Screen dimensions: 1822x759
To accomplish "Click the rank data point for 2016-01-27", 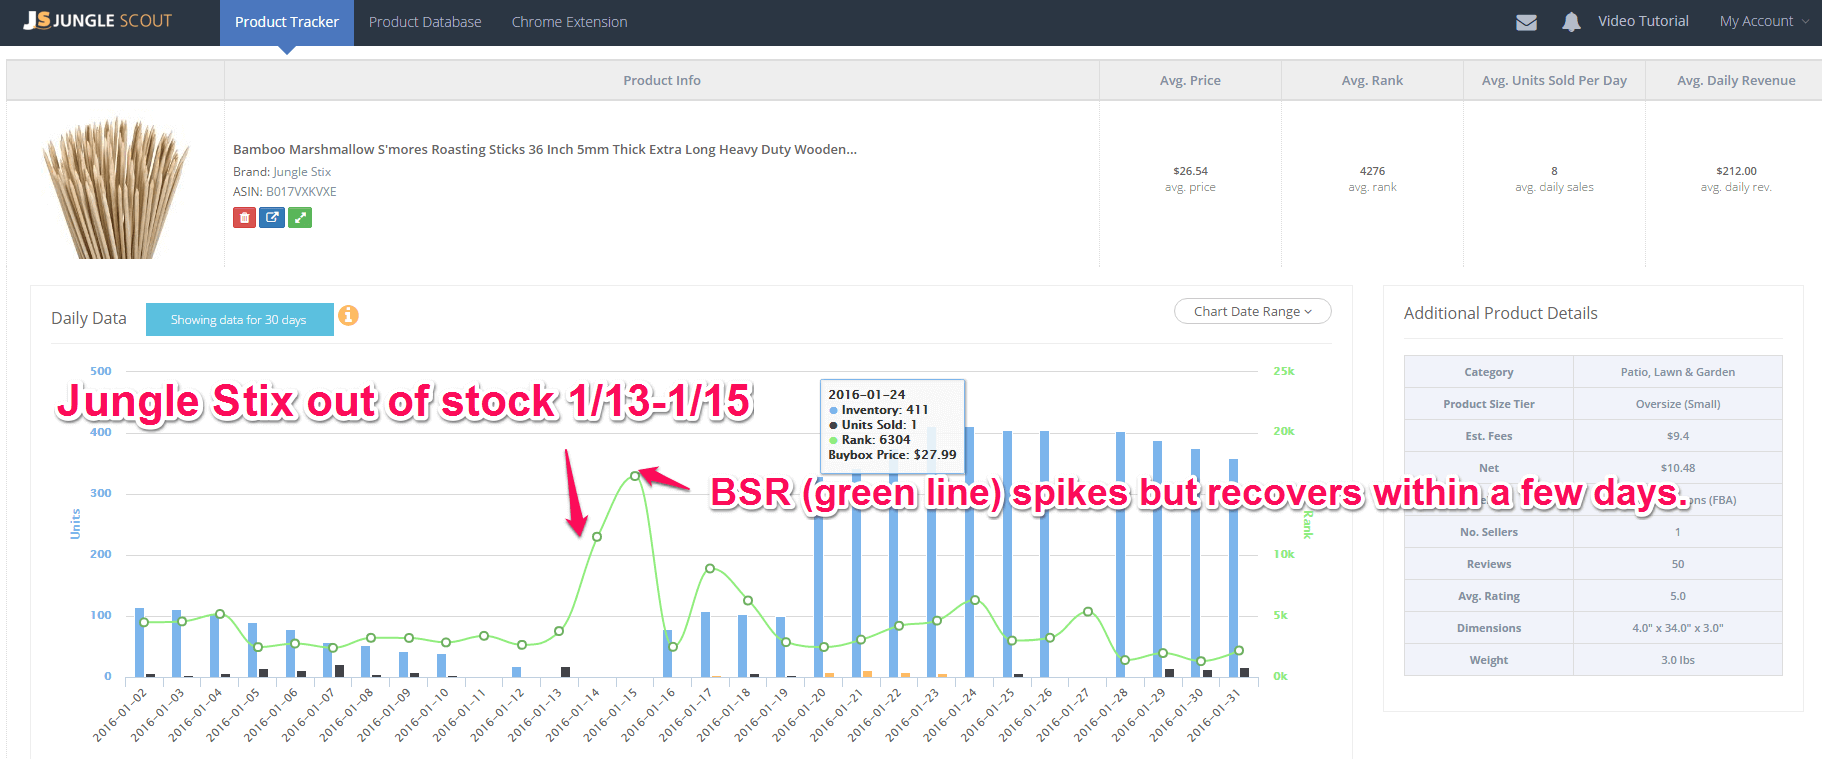I will [1088, 612].
